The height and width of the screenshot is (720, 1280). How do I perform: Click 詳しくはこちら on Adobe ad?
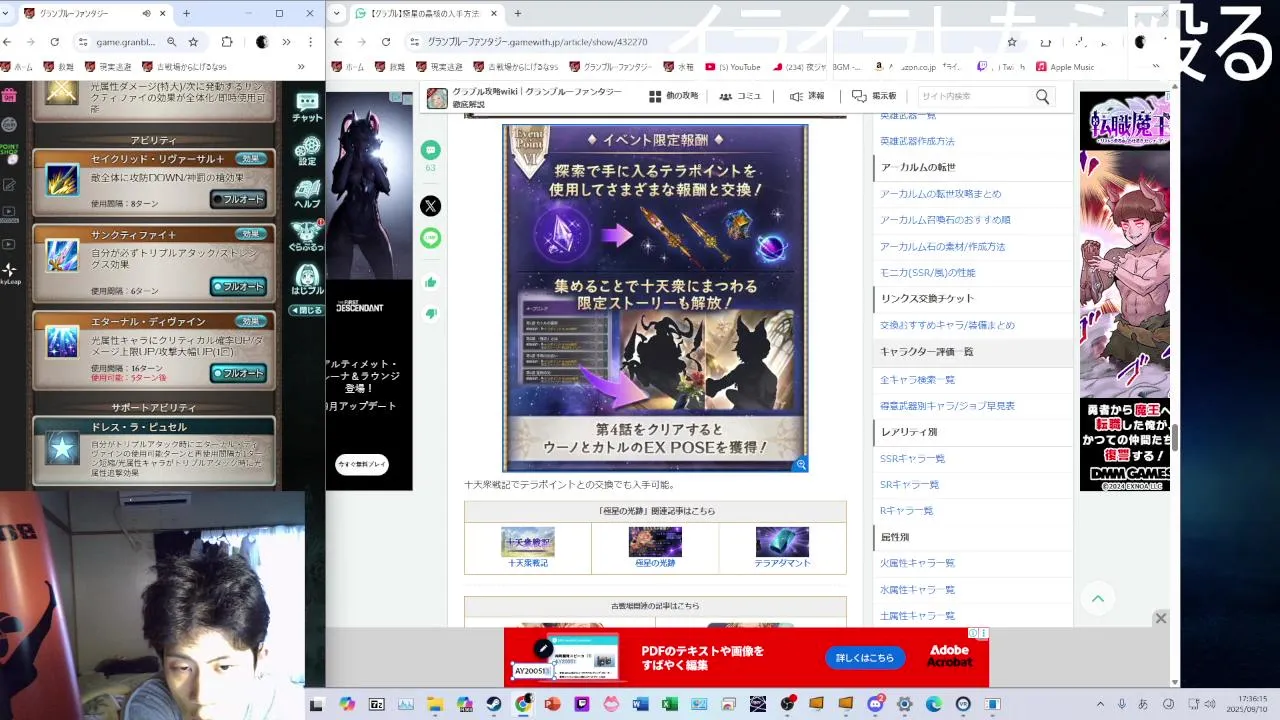[865, 658]
